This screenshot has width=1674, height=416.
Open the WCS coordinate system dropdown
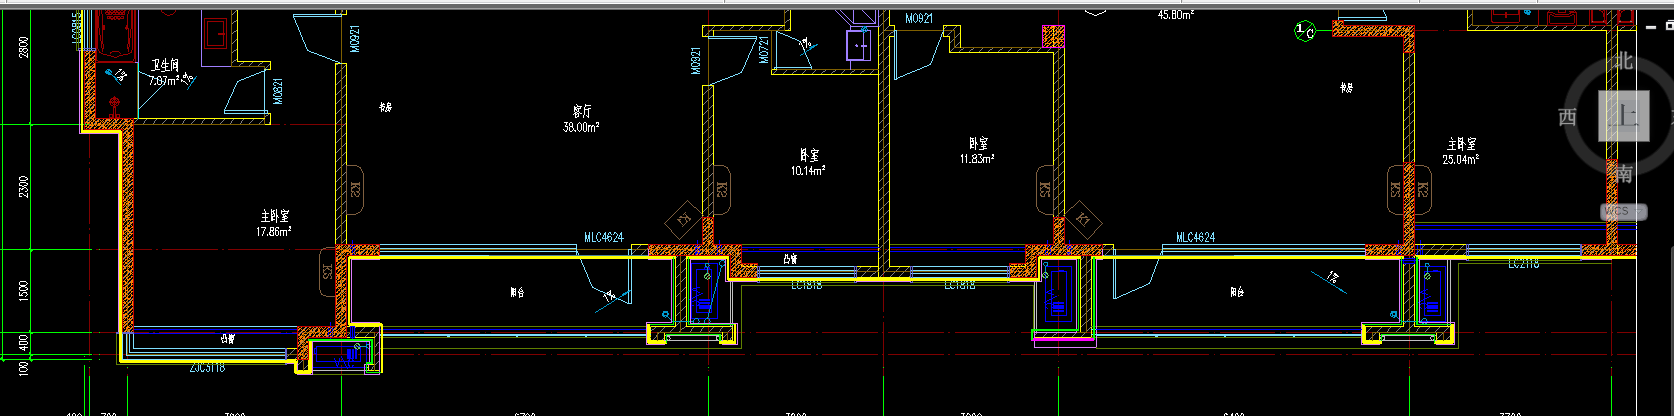1623,212
